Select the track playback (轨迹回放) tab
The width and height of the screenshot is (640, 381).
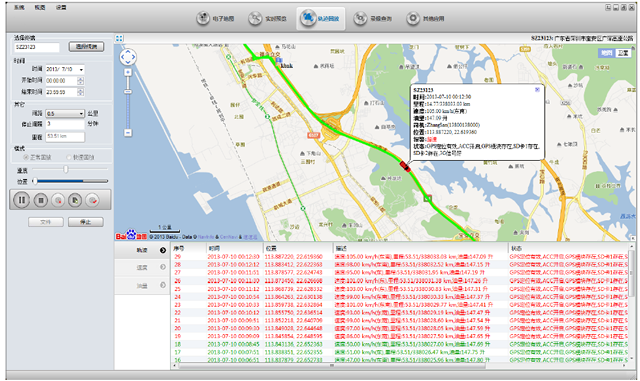tap(321, 18)
